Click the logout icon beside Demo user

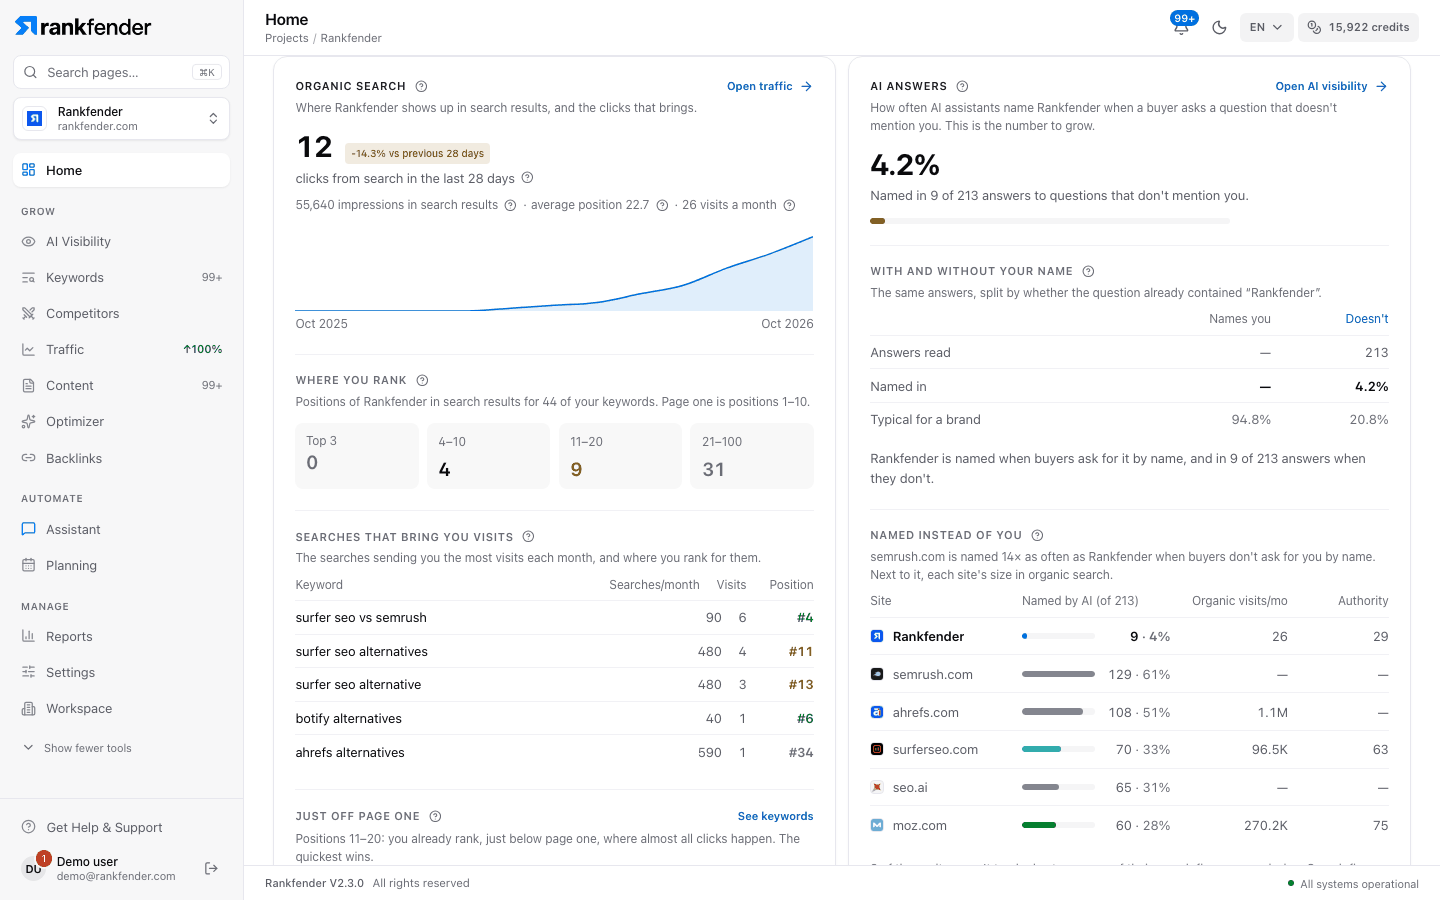[211, 868]
